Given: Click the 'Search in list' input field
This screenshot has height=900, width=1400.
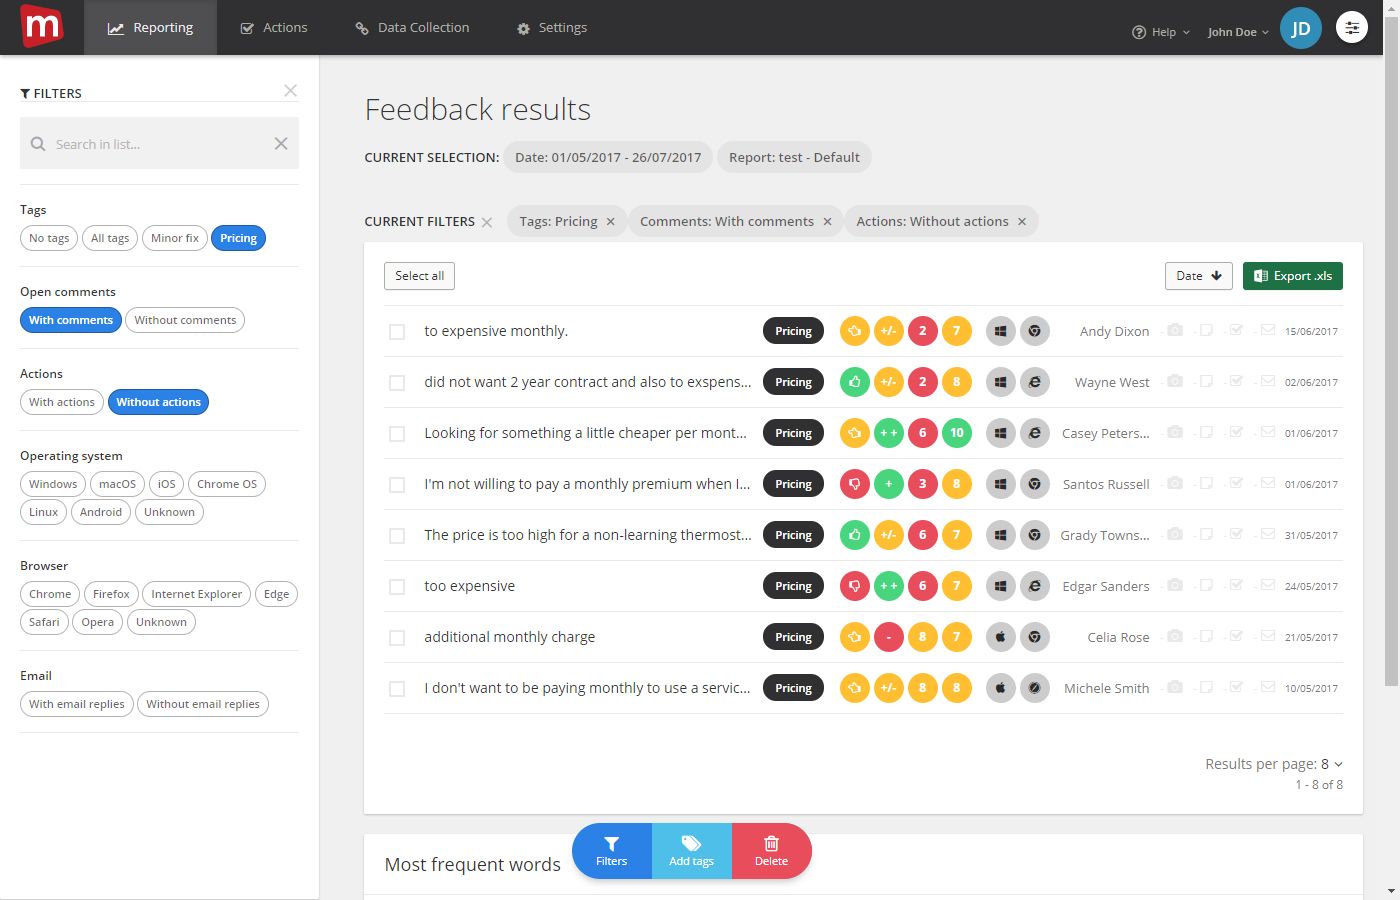Looking at the screenshot, I should click(x=158, y=143).
